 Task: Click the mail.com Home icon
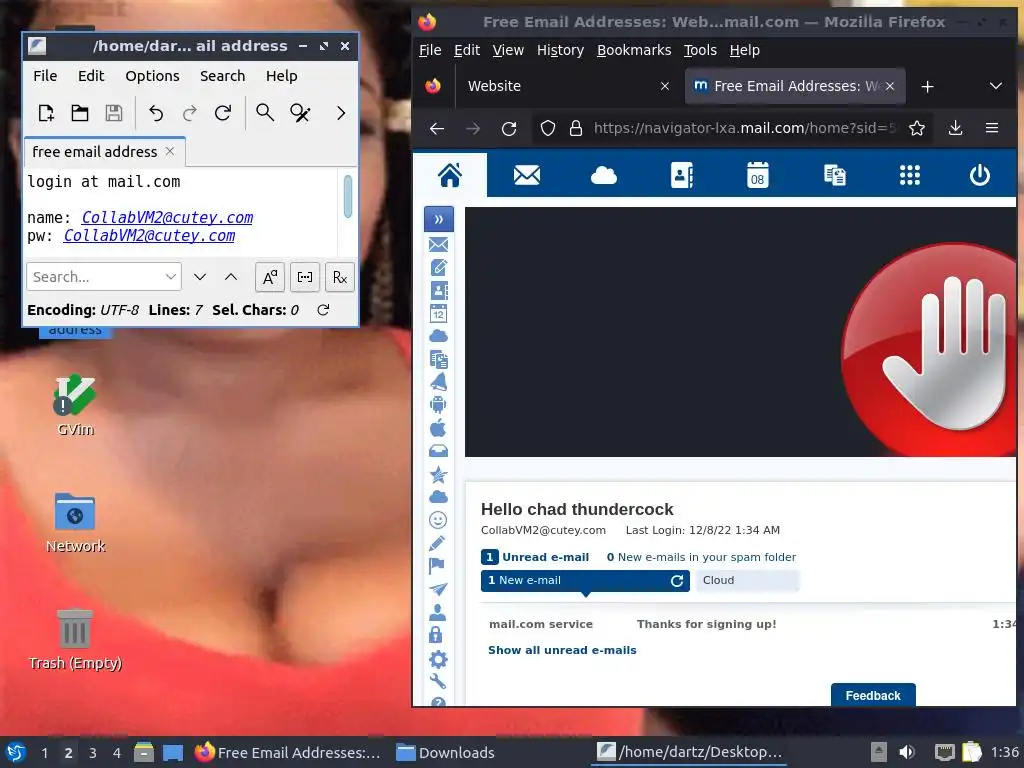[450, 175]
